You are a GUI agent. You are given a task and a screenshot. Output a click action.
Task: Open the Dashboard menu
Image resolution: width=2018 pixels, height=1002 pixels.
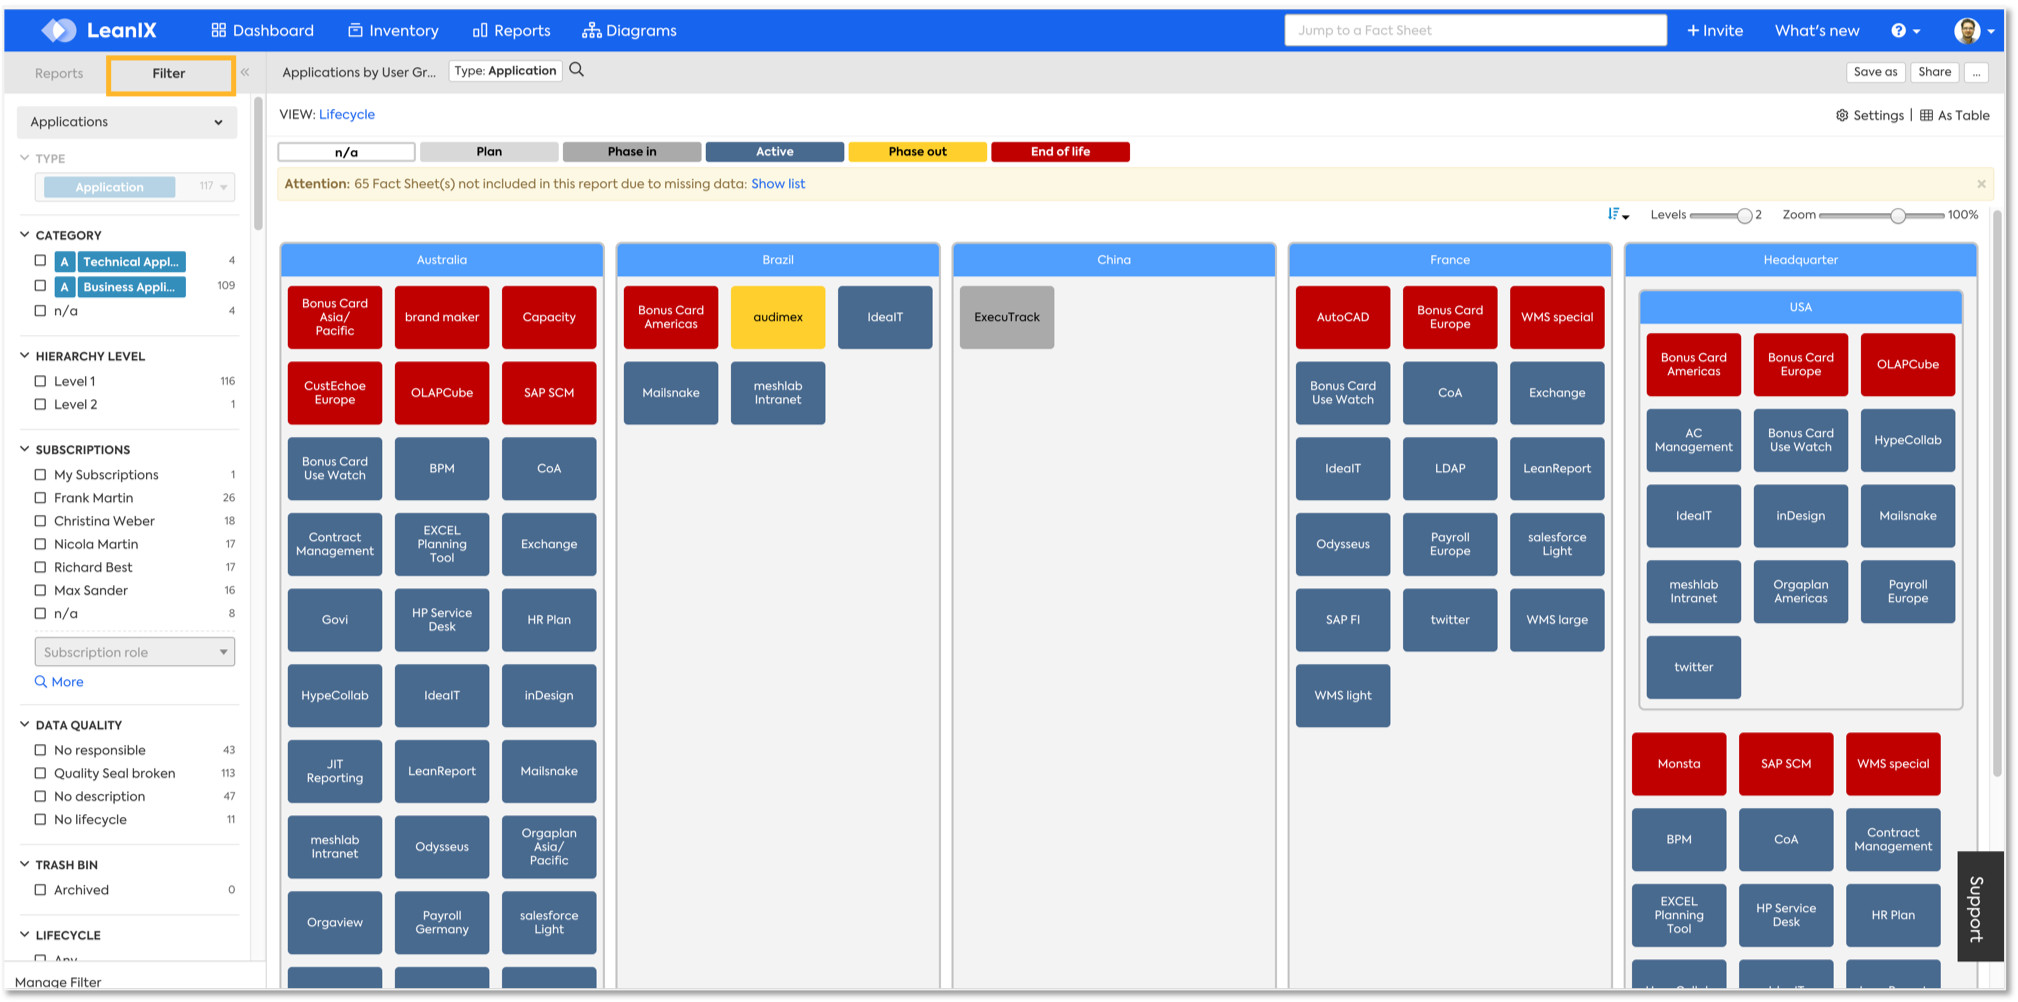coord(262,30)
